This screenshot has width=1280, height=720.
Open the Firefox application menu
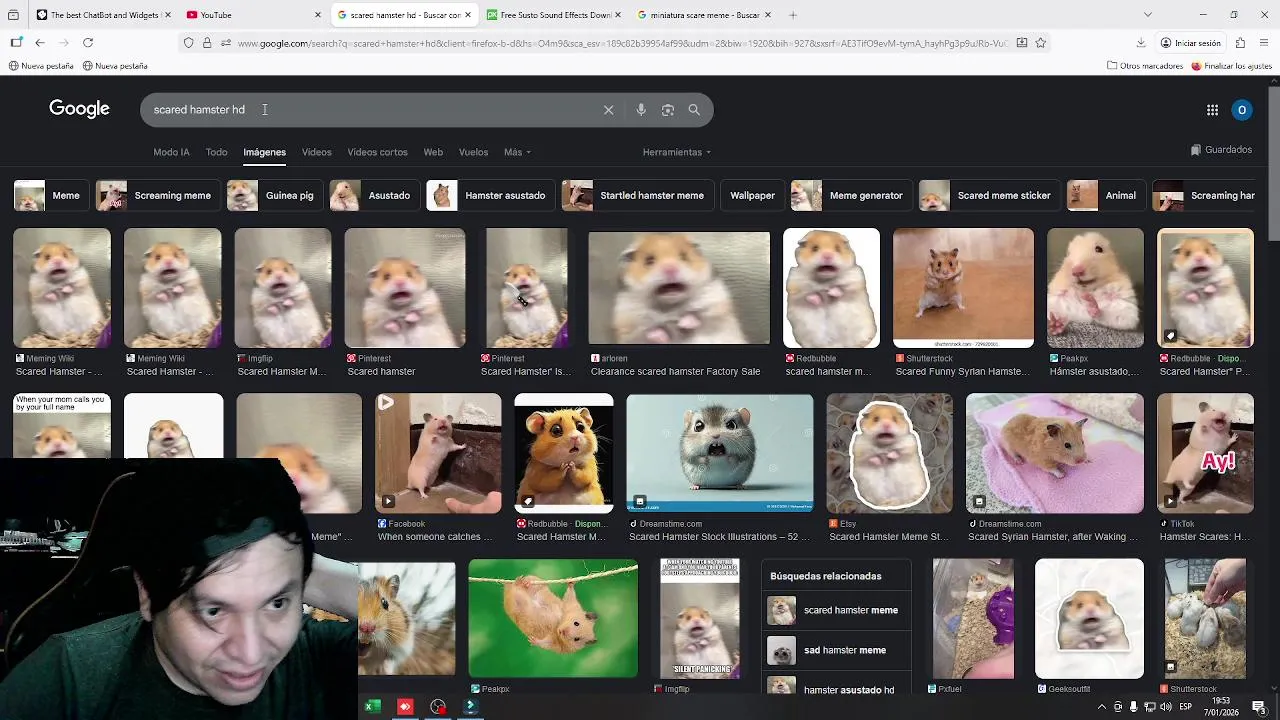click(x=1264, y=43)
